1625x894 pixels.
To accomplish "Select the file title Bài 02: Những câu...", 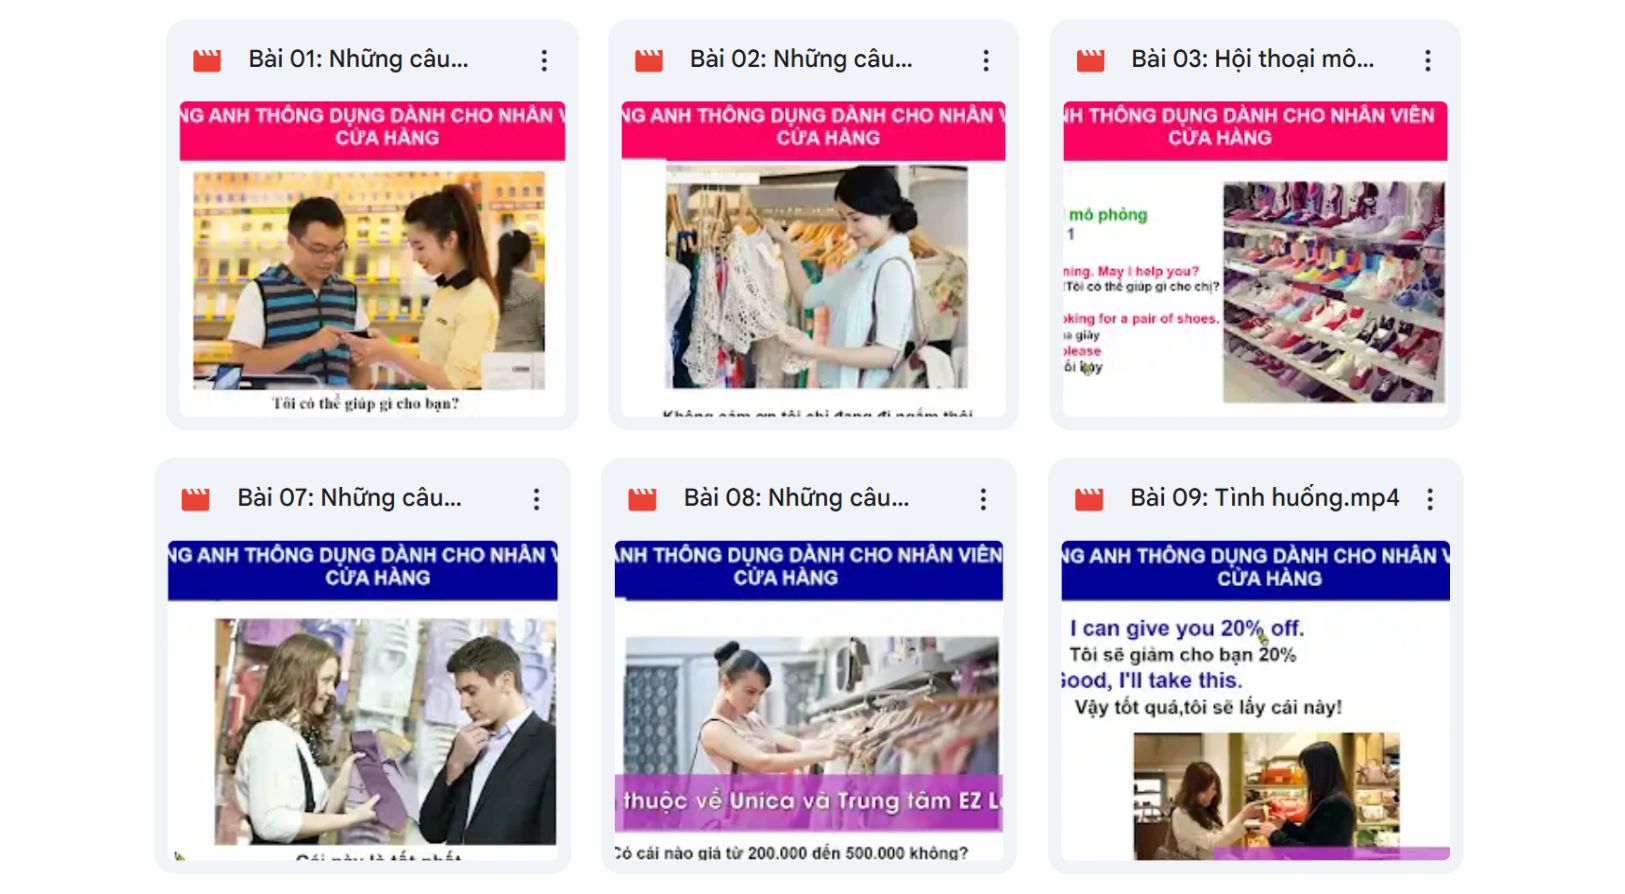I will click(801, 59).
